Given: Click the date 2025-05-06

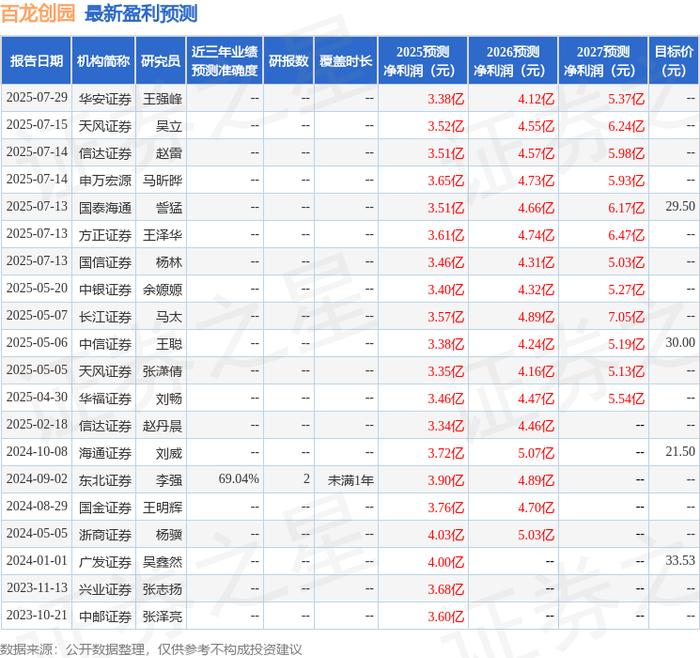Looking at the screenshot, I should [x=37, y=342].
